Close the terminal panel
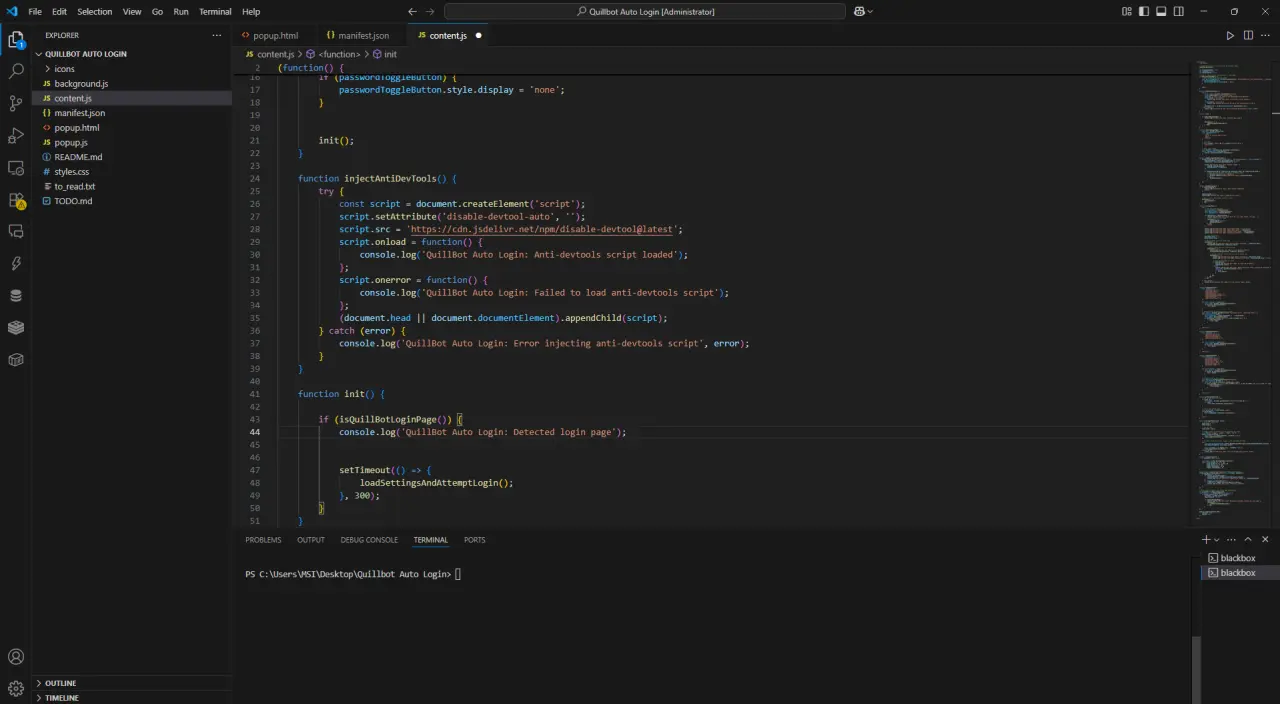 pos(1265,539)
